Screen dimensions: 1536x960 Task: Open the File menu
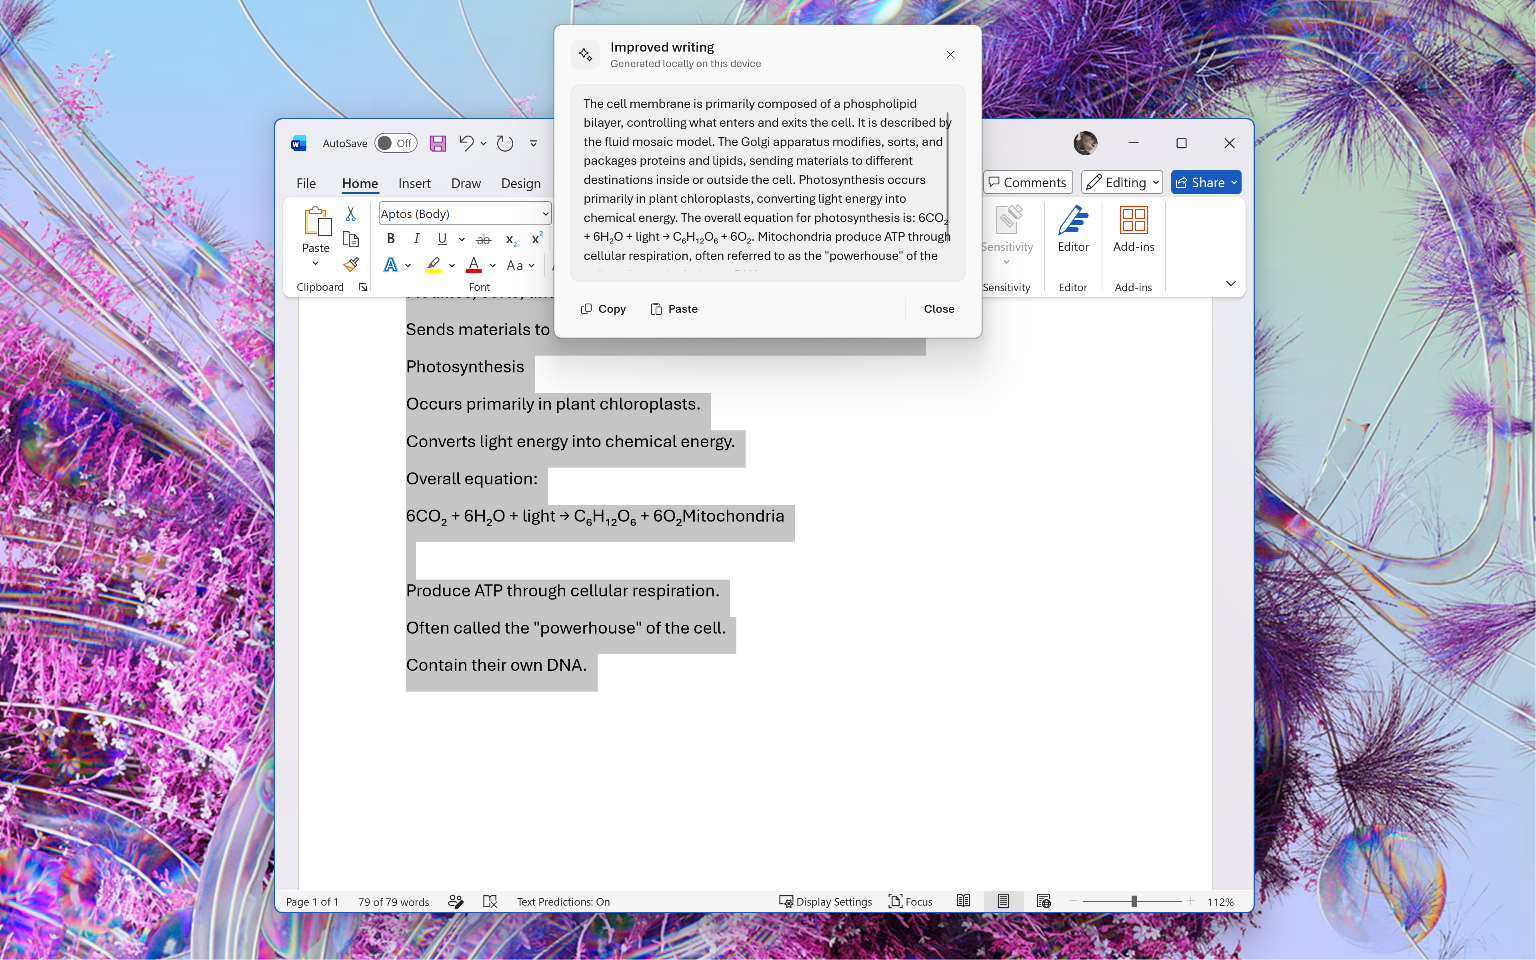point(306,183)
